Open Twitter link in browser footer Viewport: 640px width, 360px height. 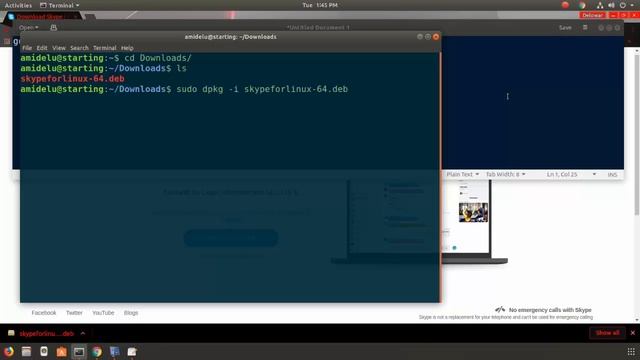click(x=74, y=313)
